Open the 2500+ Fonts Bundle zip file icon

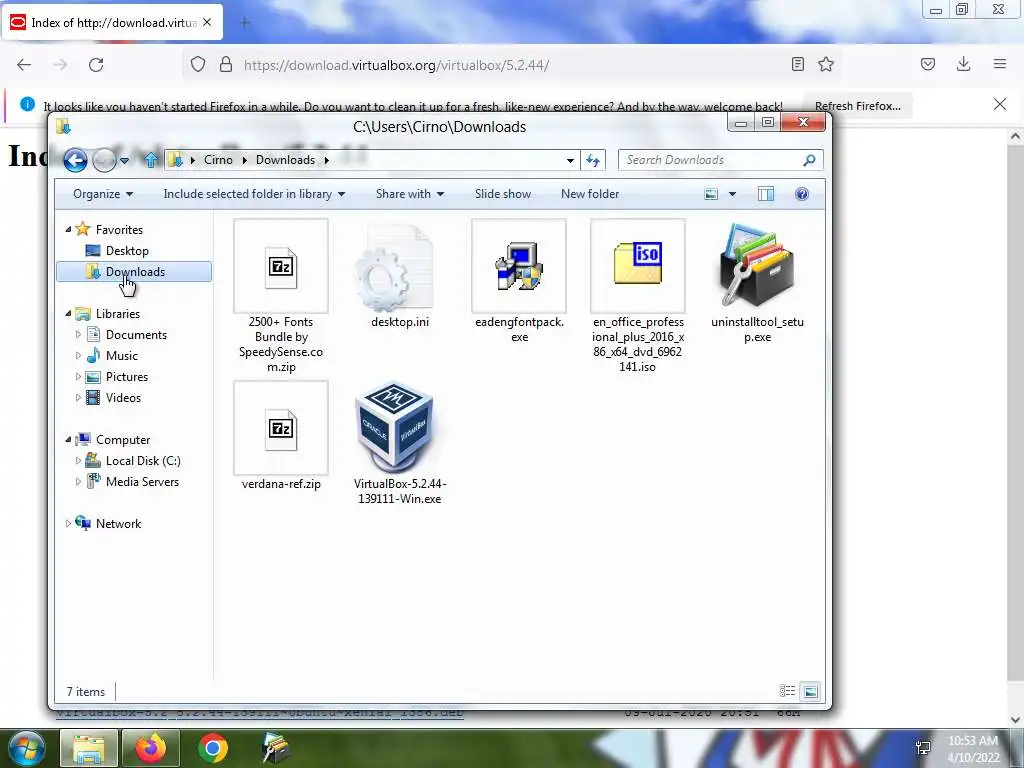[281, 266]
